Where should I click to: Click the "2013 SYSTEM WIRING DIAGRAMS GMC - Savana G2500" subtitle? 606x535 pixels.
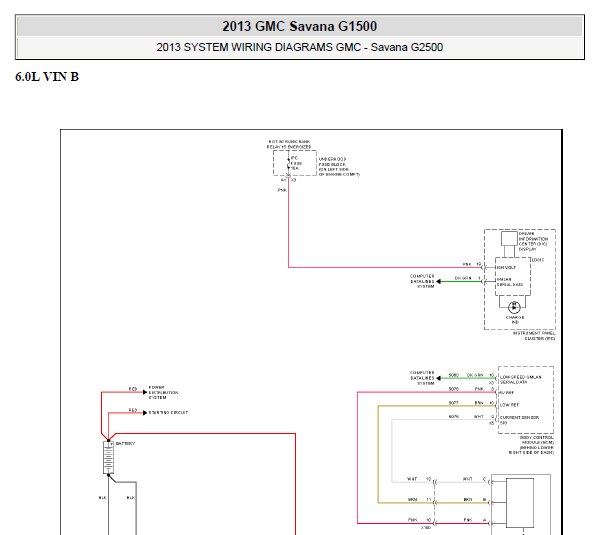300,47
